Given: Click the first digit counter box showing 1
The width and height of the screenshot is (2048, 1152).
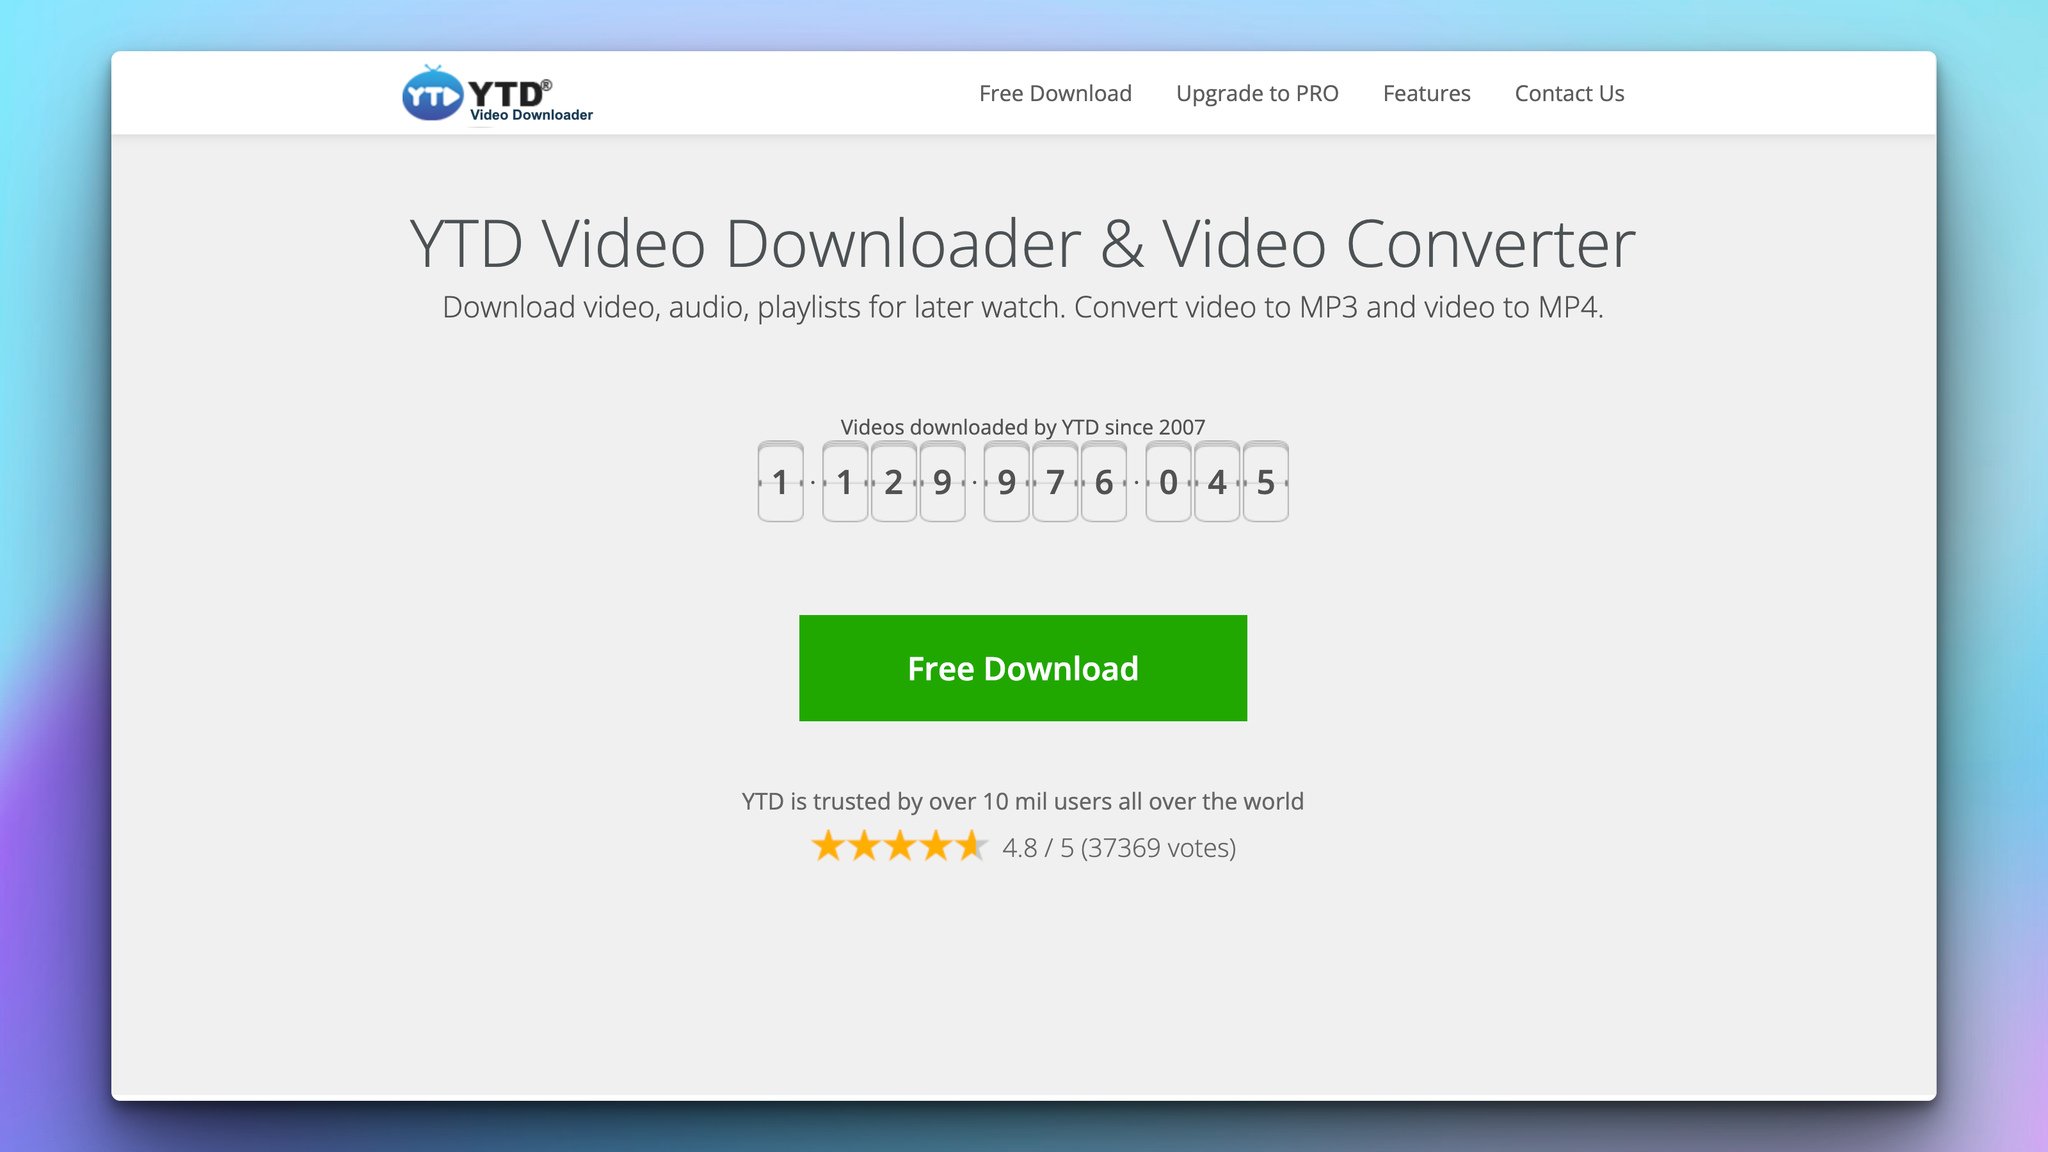Looking at the screenshot, I should [x=779, y=481].
